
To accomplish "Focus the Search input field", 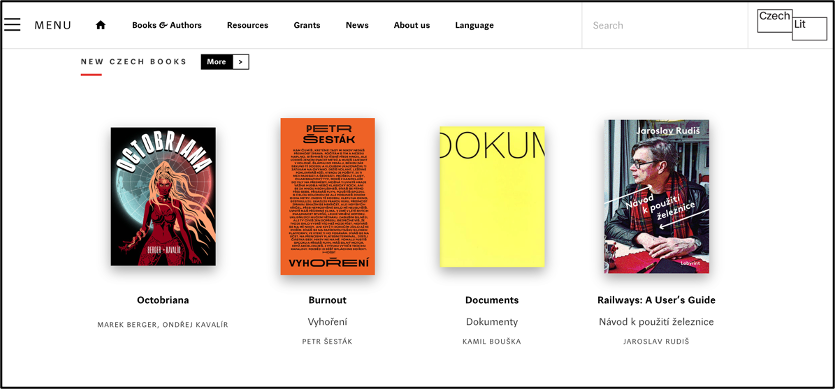I will (665, 25).
